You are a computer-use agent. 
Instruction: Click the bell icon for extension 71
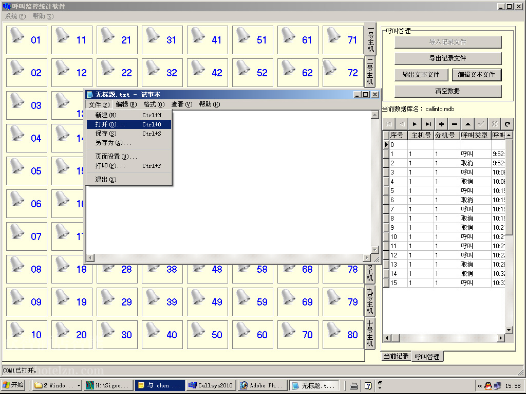[333, 35]
